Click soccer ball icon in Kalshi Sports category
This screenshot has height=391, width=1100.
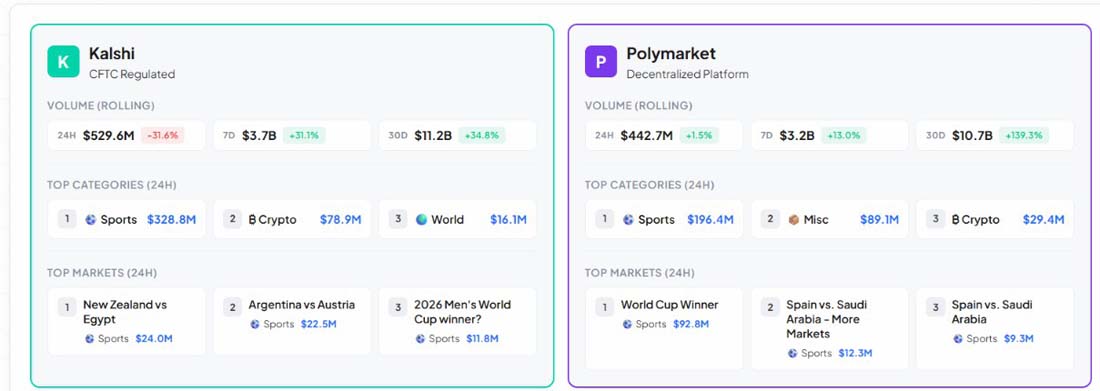pos(90,220)
